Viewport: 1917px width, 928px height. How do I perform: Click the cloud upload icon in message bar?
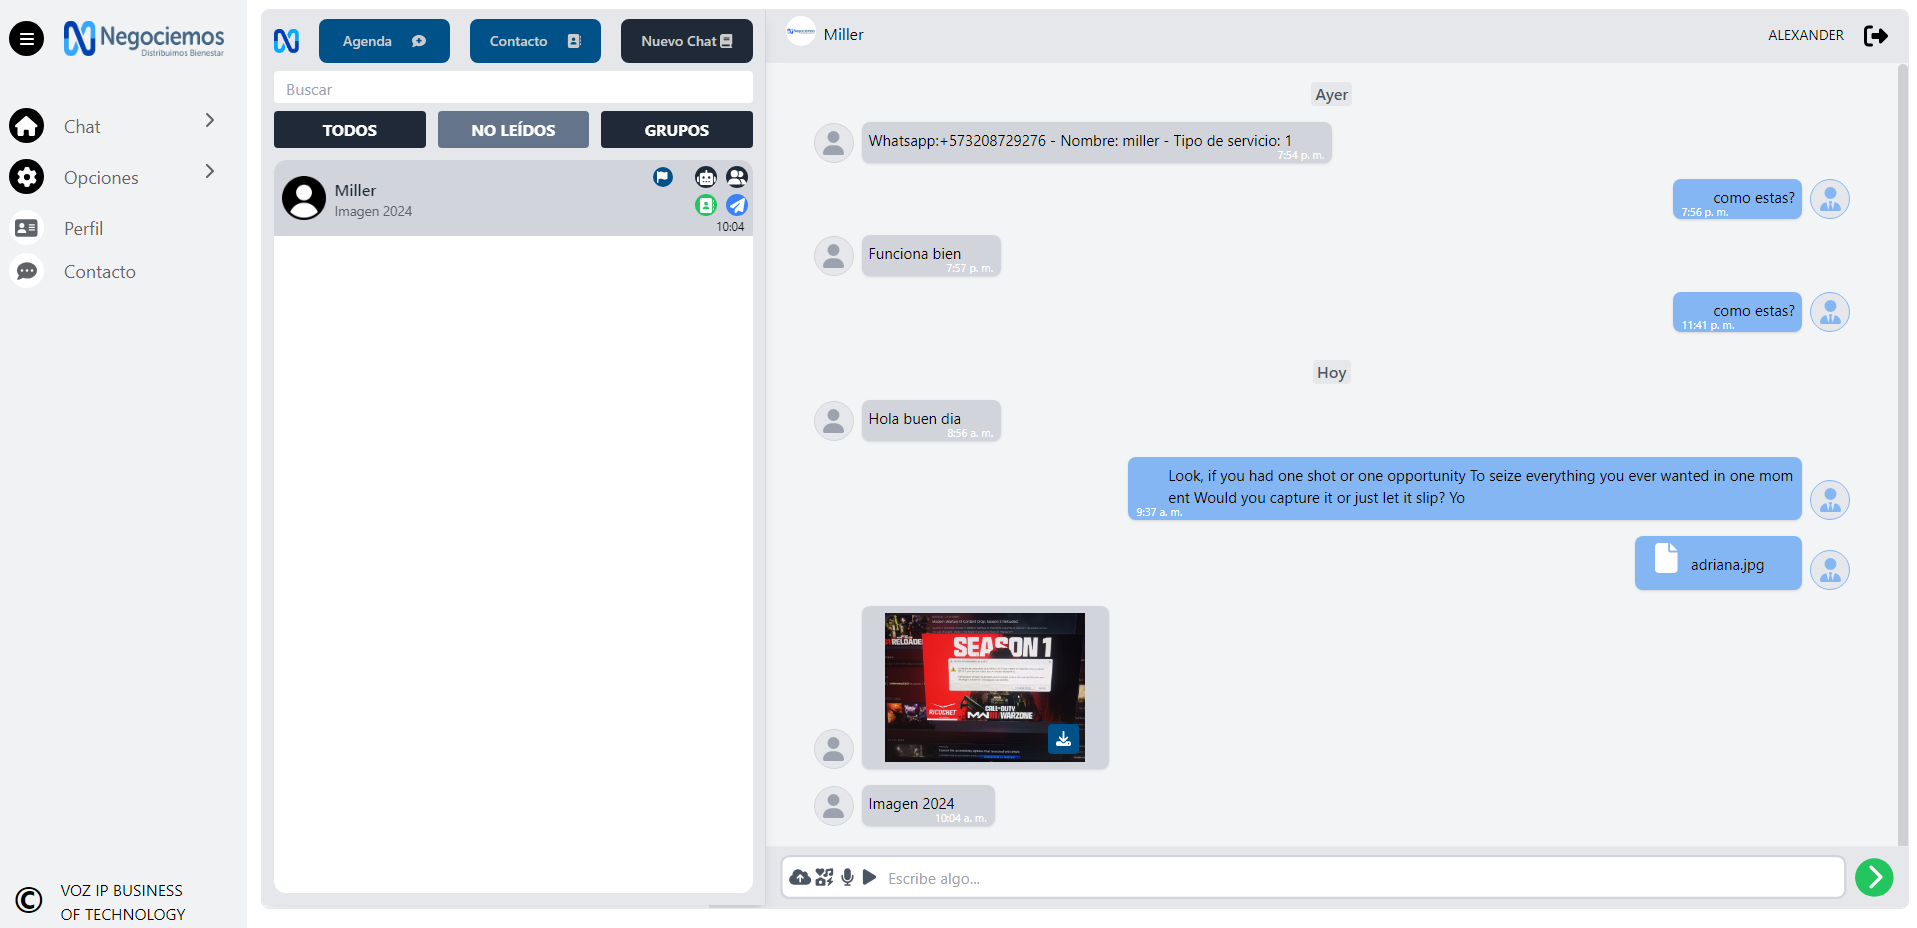(x=800, y=877)
